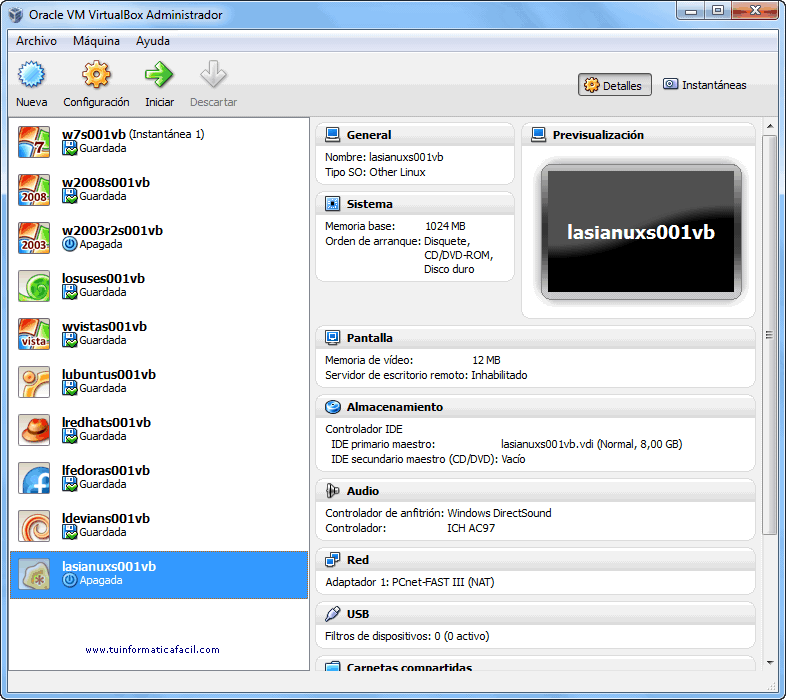Open the Red settings heading link
This screenshot has width=786, height=700.
pos(357,560)
